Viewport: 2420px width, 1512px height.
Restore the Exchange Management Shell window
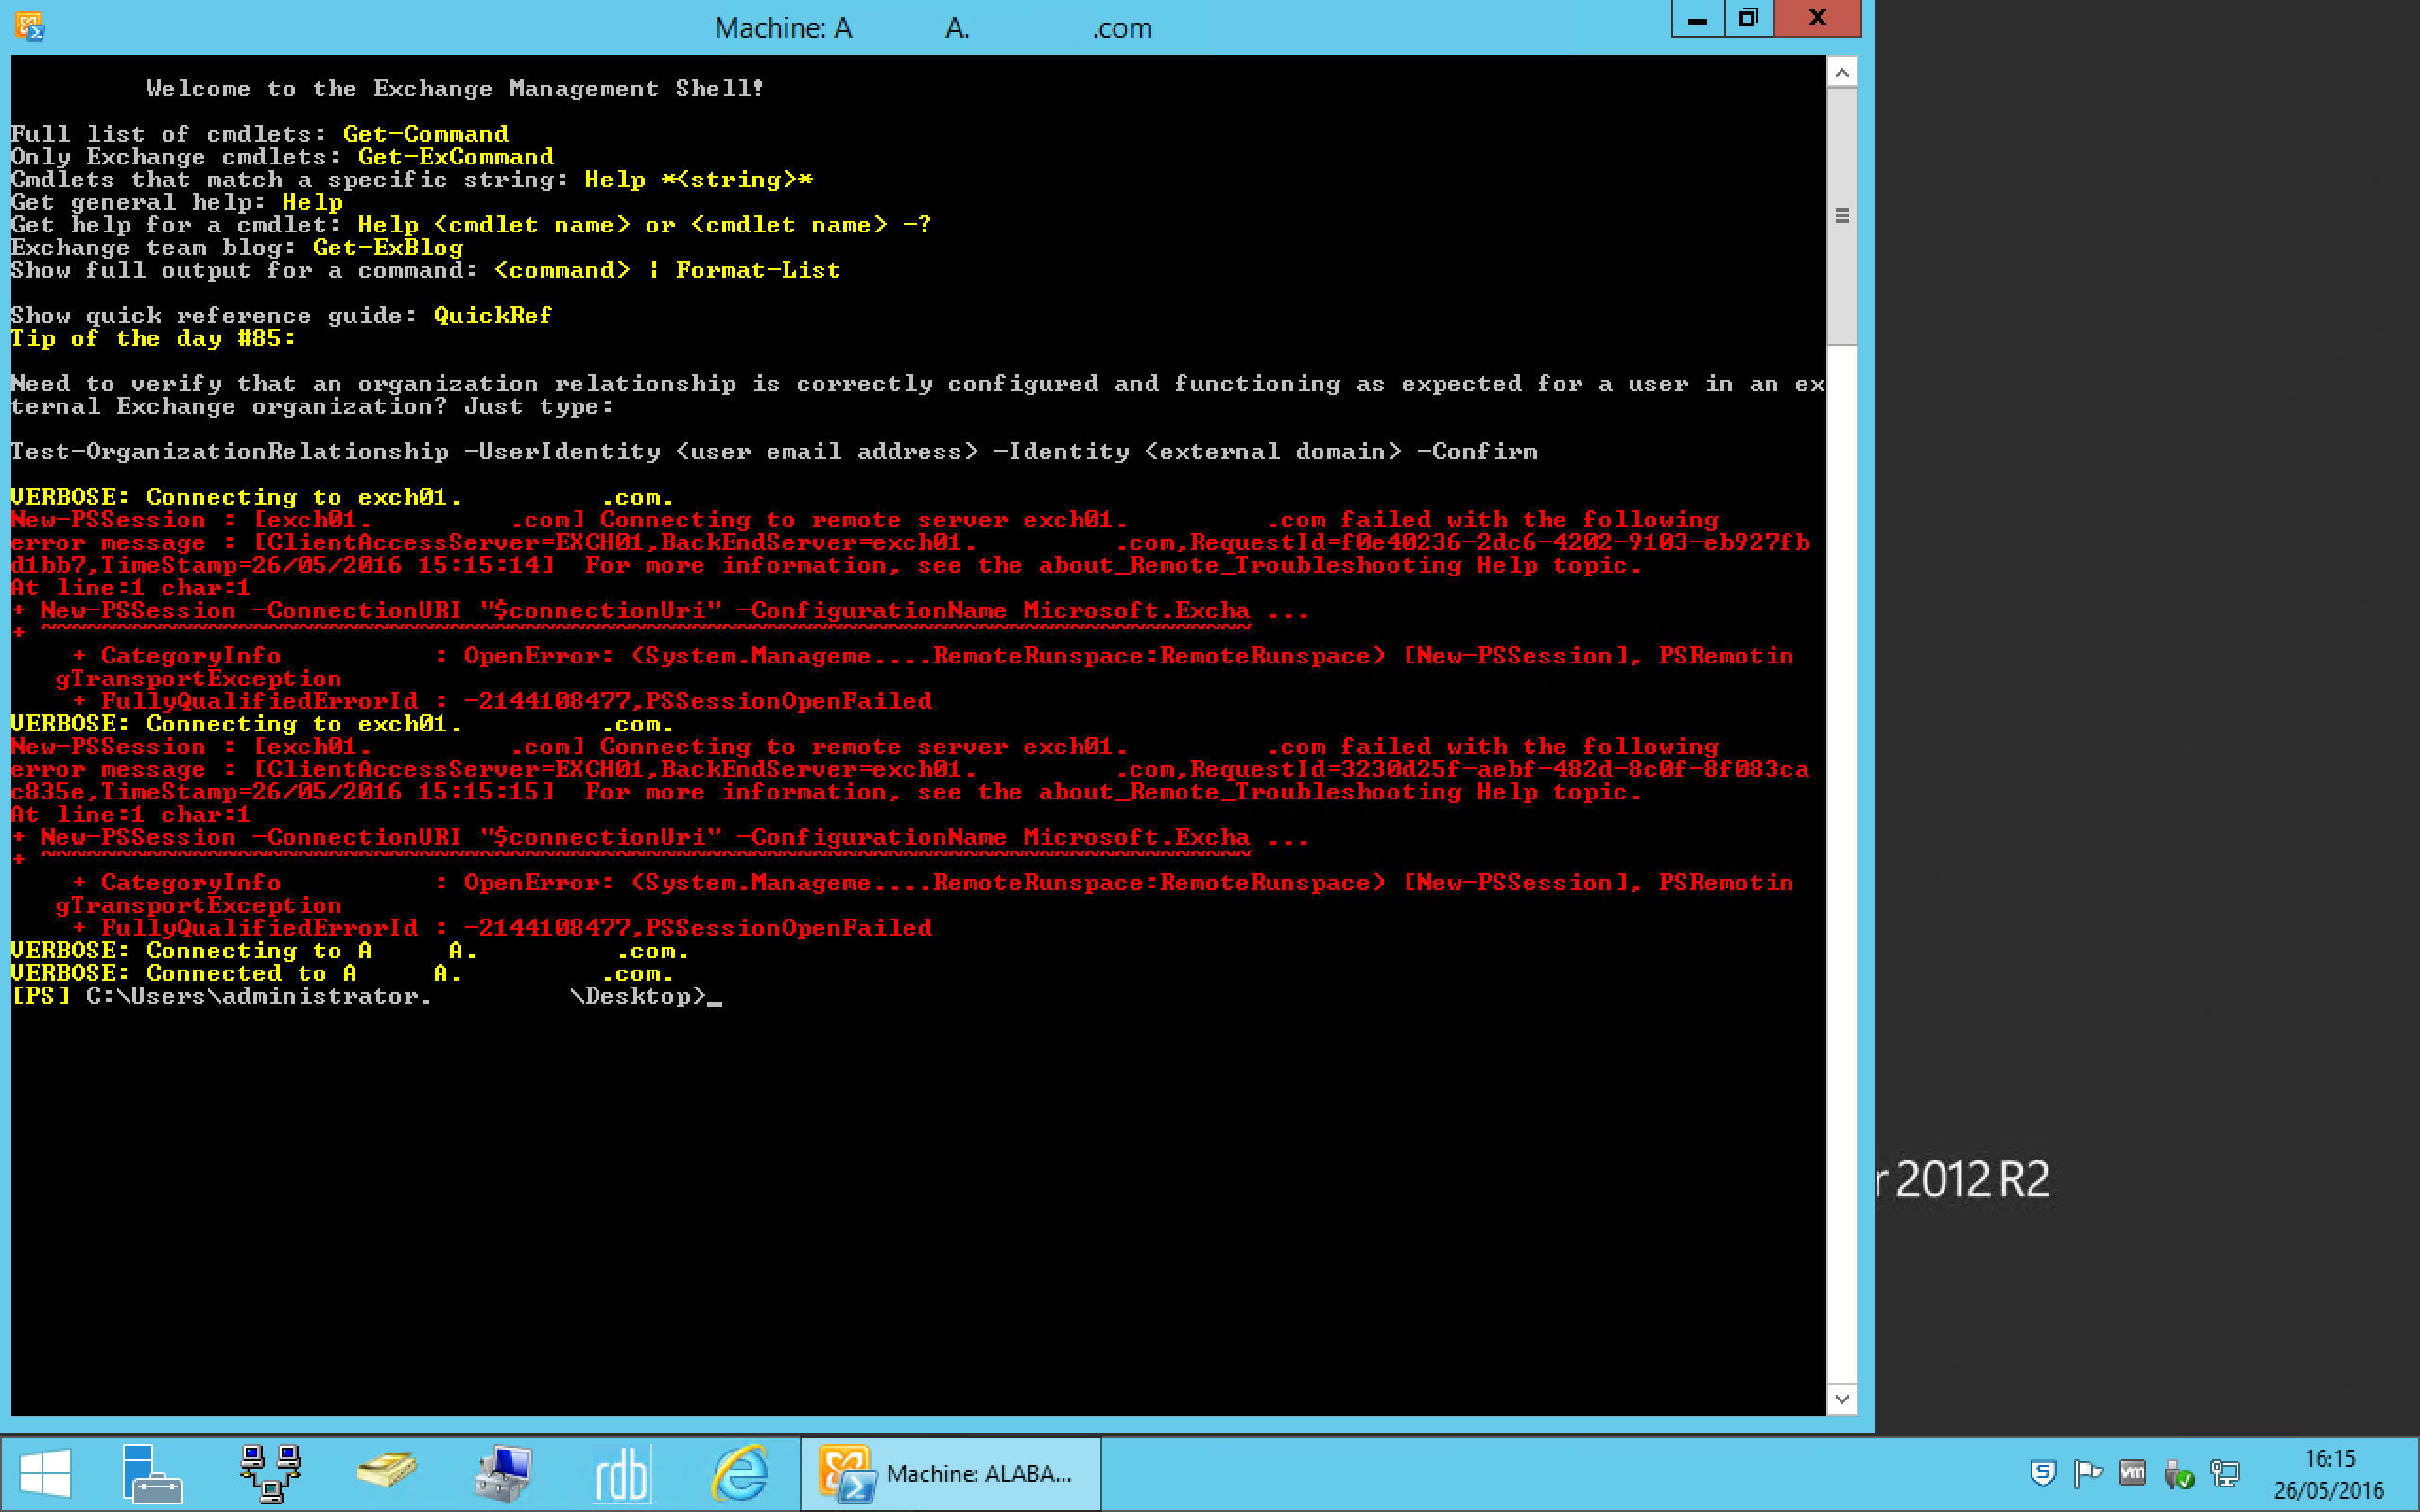1747,17
